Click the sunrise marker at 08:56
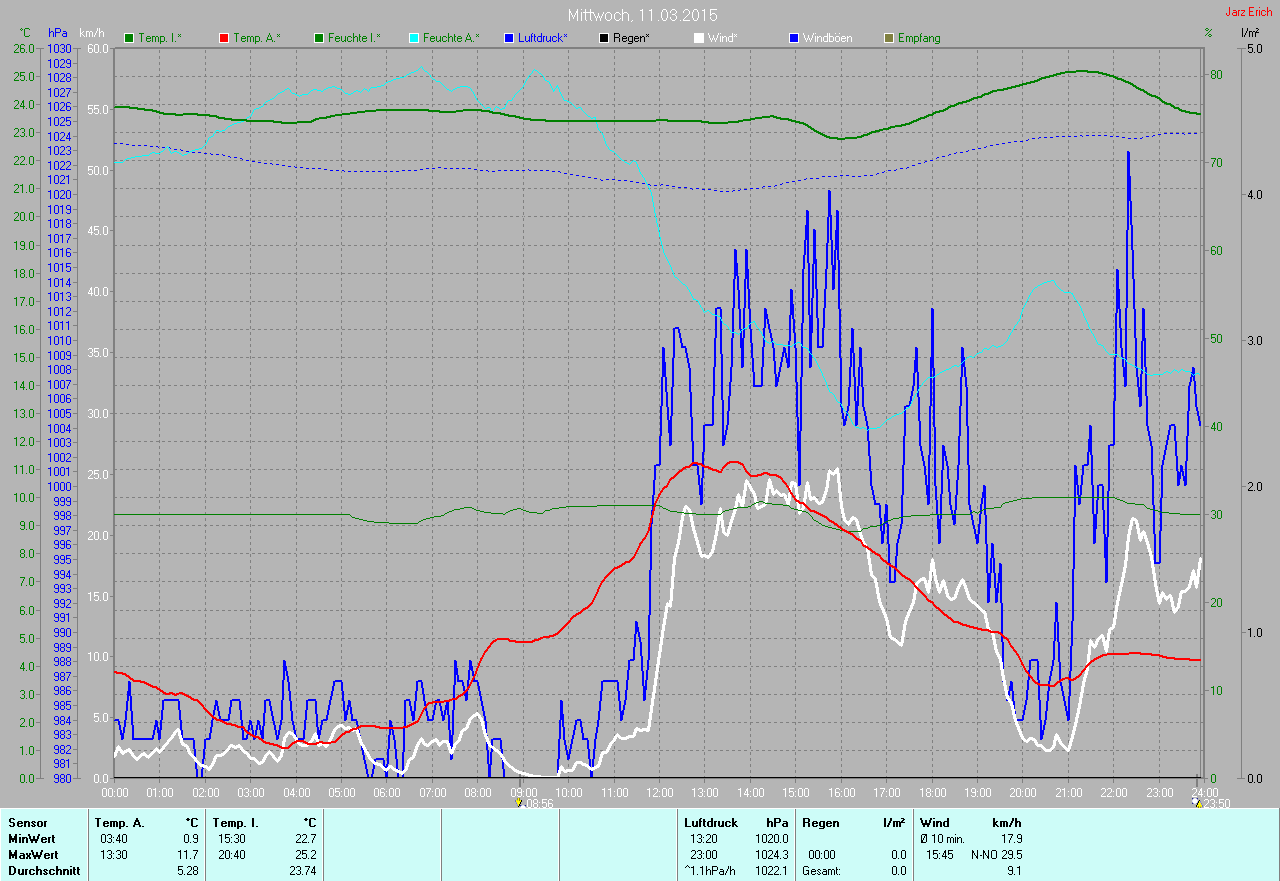This screenshot has height=881, width=1280. coord(517,802)
